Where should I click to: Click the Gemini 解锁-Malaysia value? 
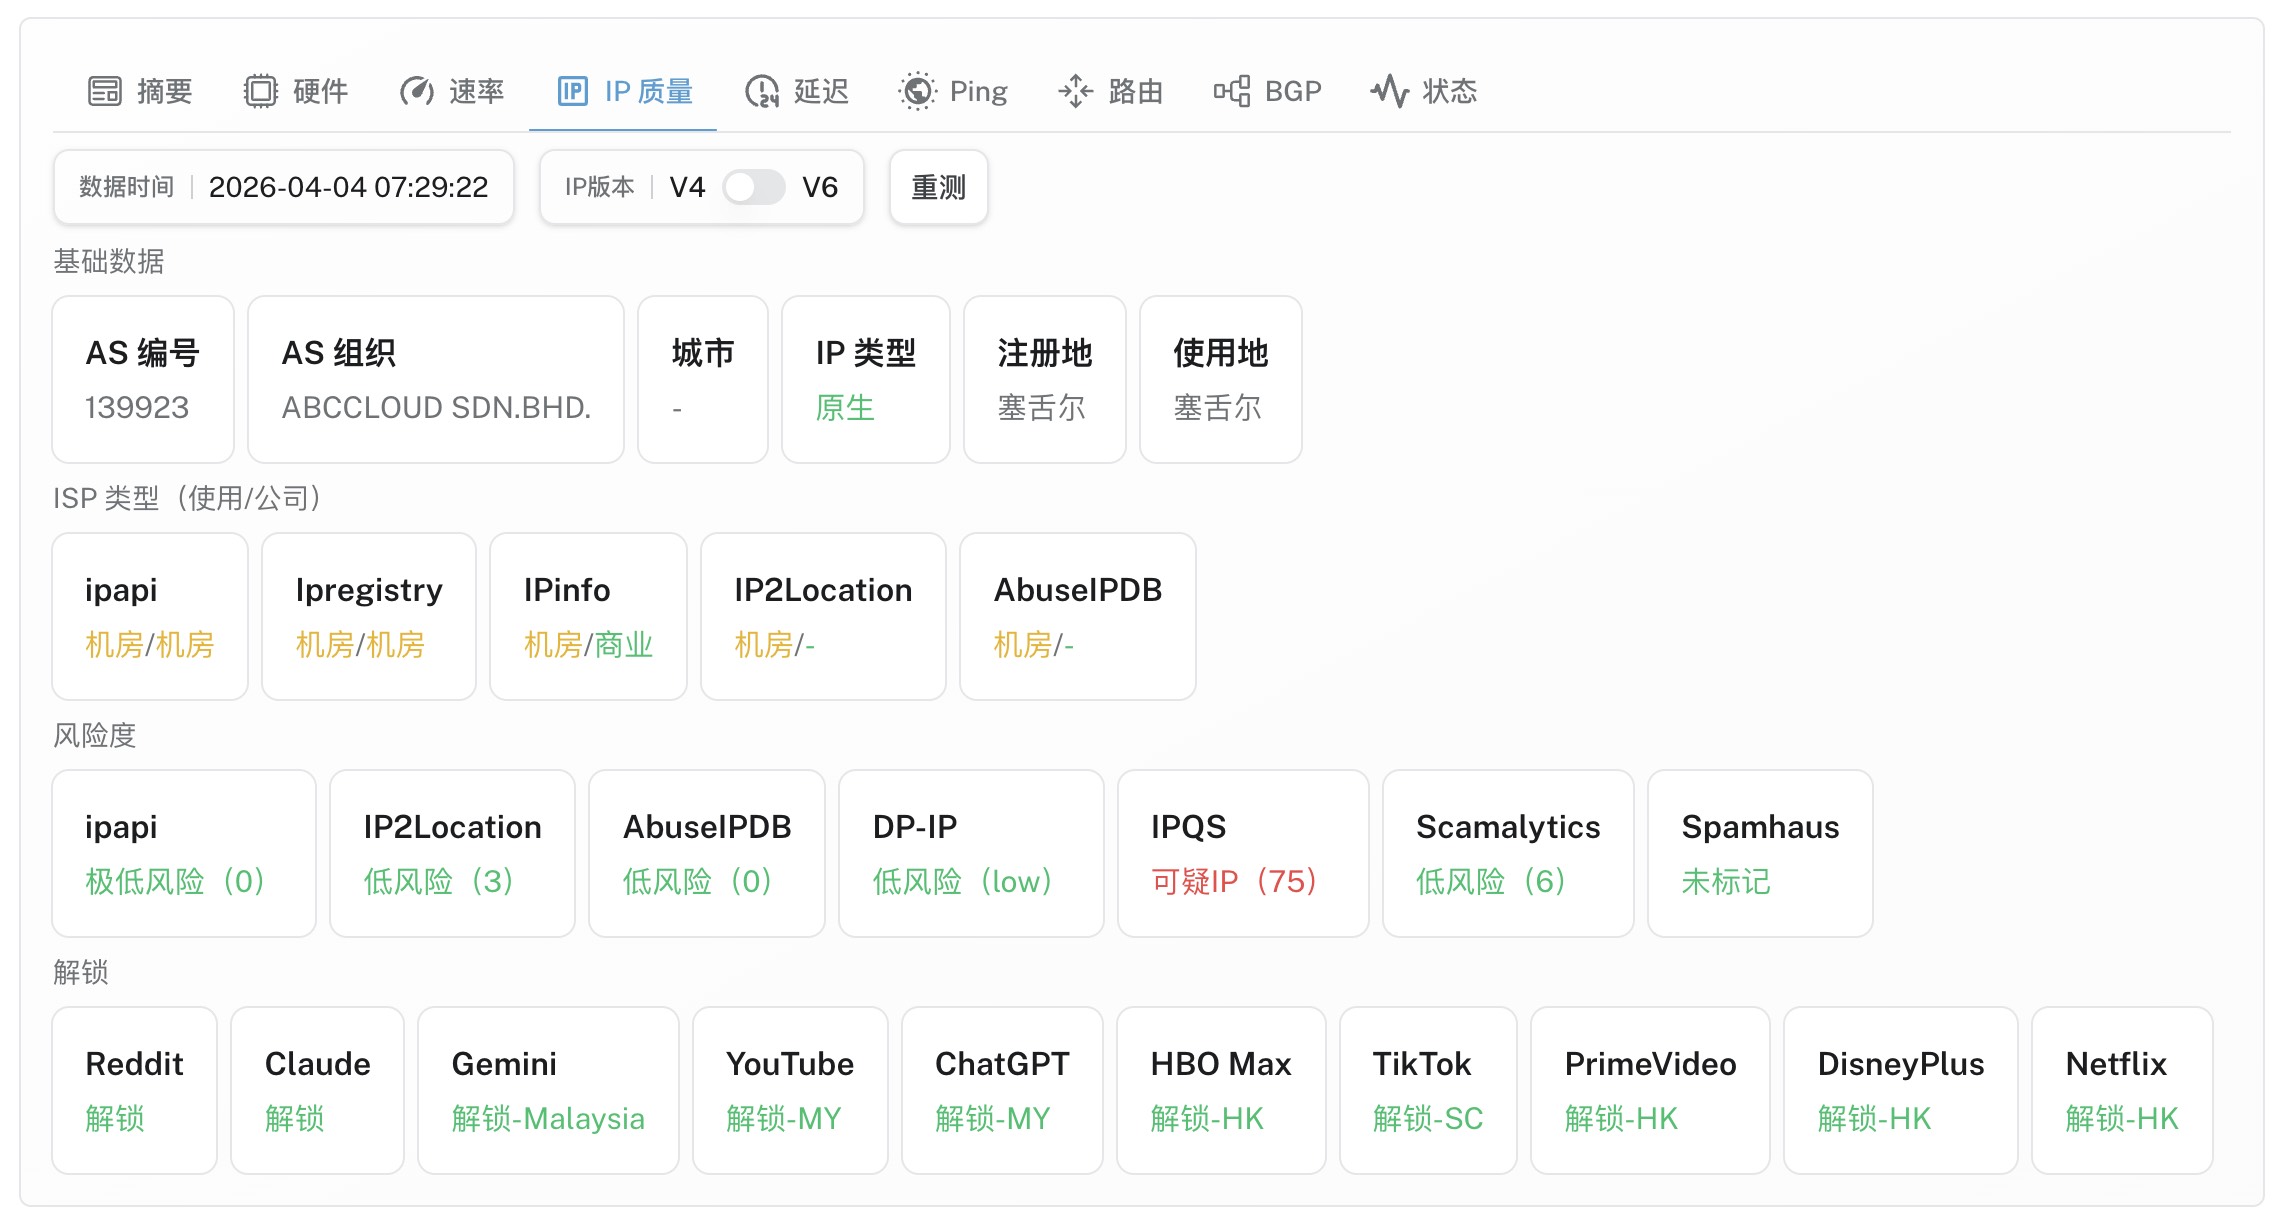click(x=548, y=1118)
